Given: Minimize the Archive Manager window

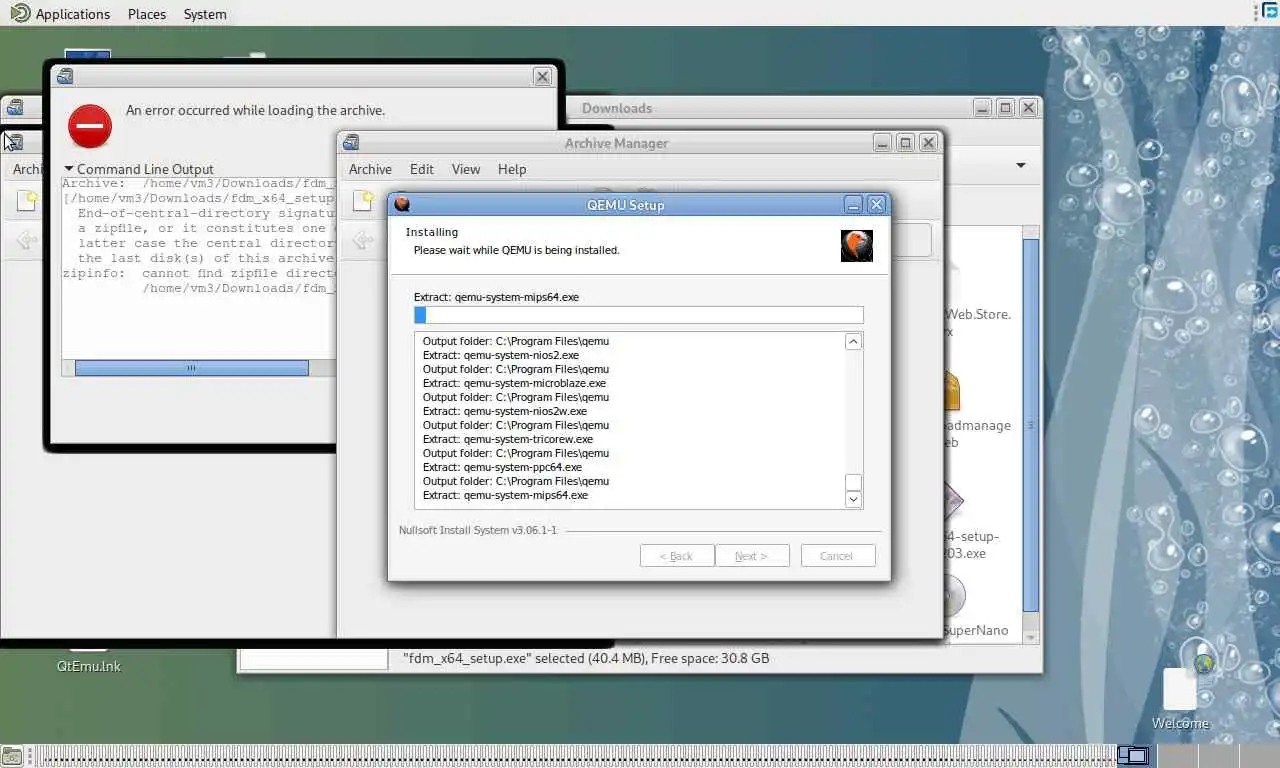Looking at the screenshot, I should point(882,143).
